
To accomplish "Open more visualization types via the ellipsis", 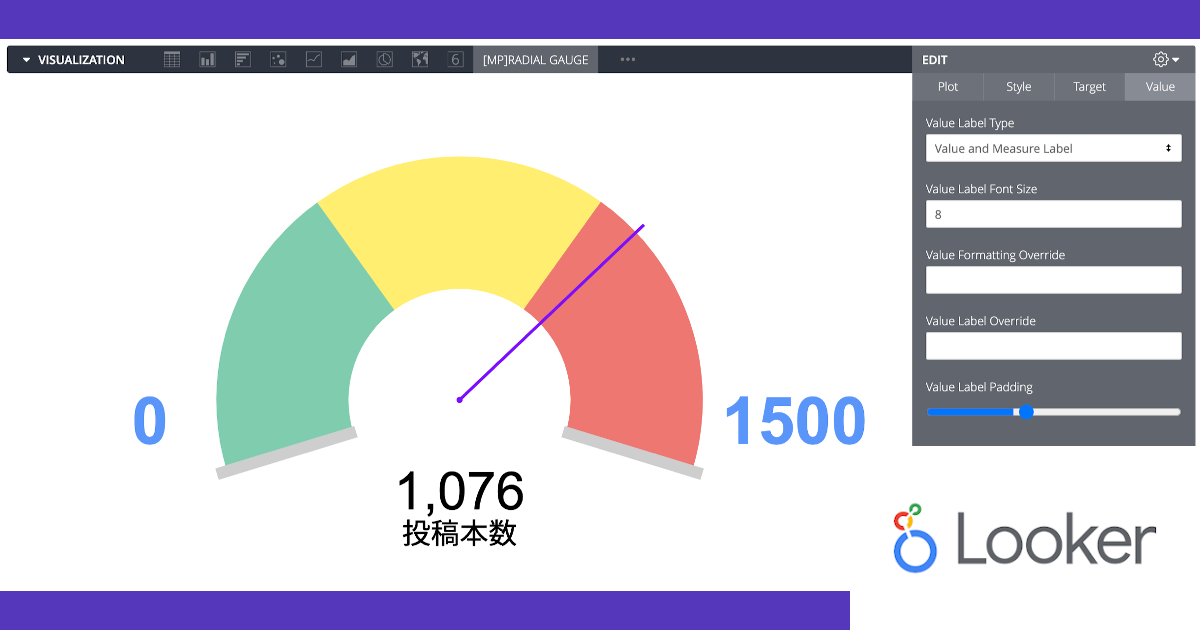I will (x=628, y=60).
